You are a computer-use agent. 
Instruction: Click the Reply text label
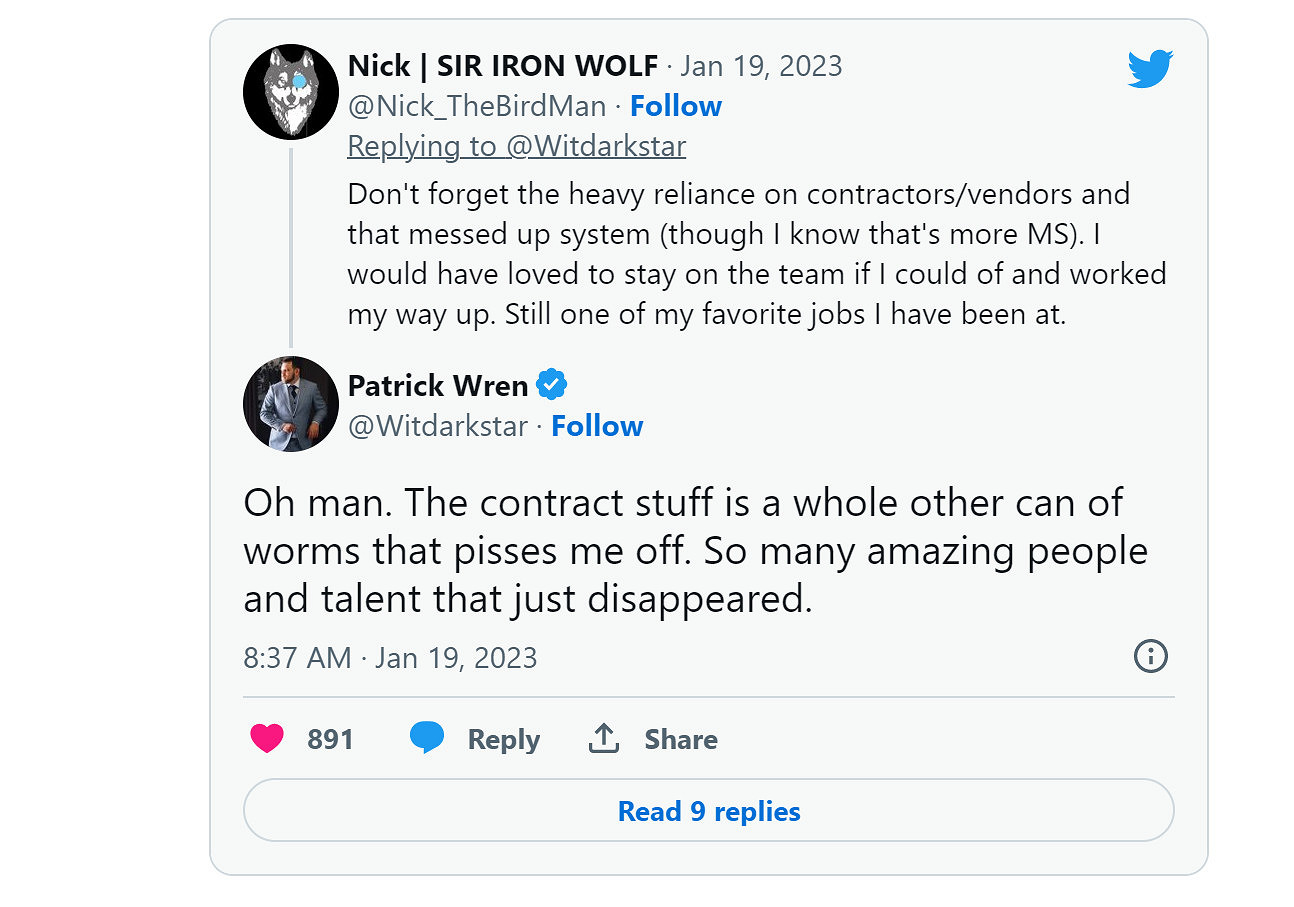(503, 740)
